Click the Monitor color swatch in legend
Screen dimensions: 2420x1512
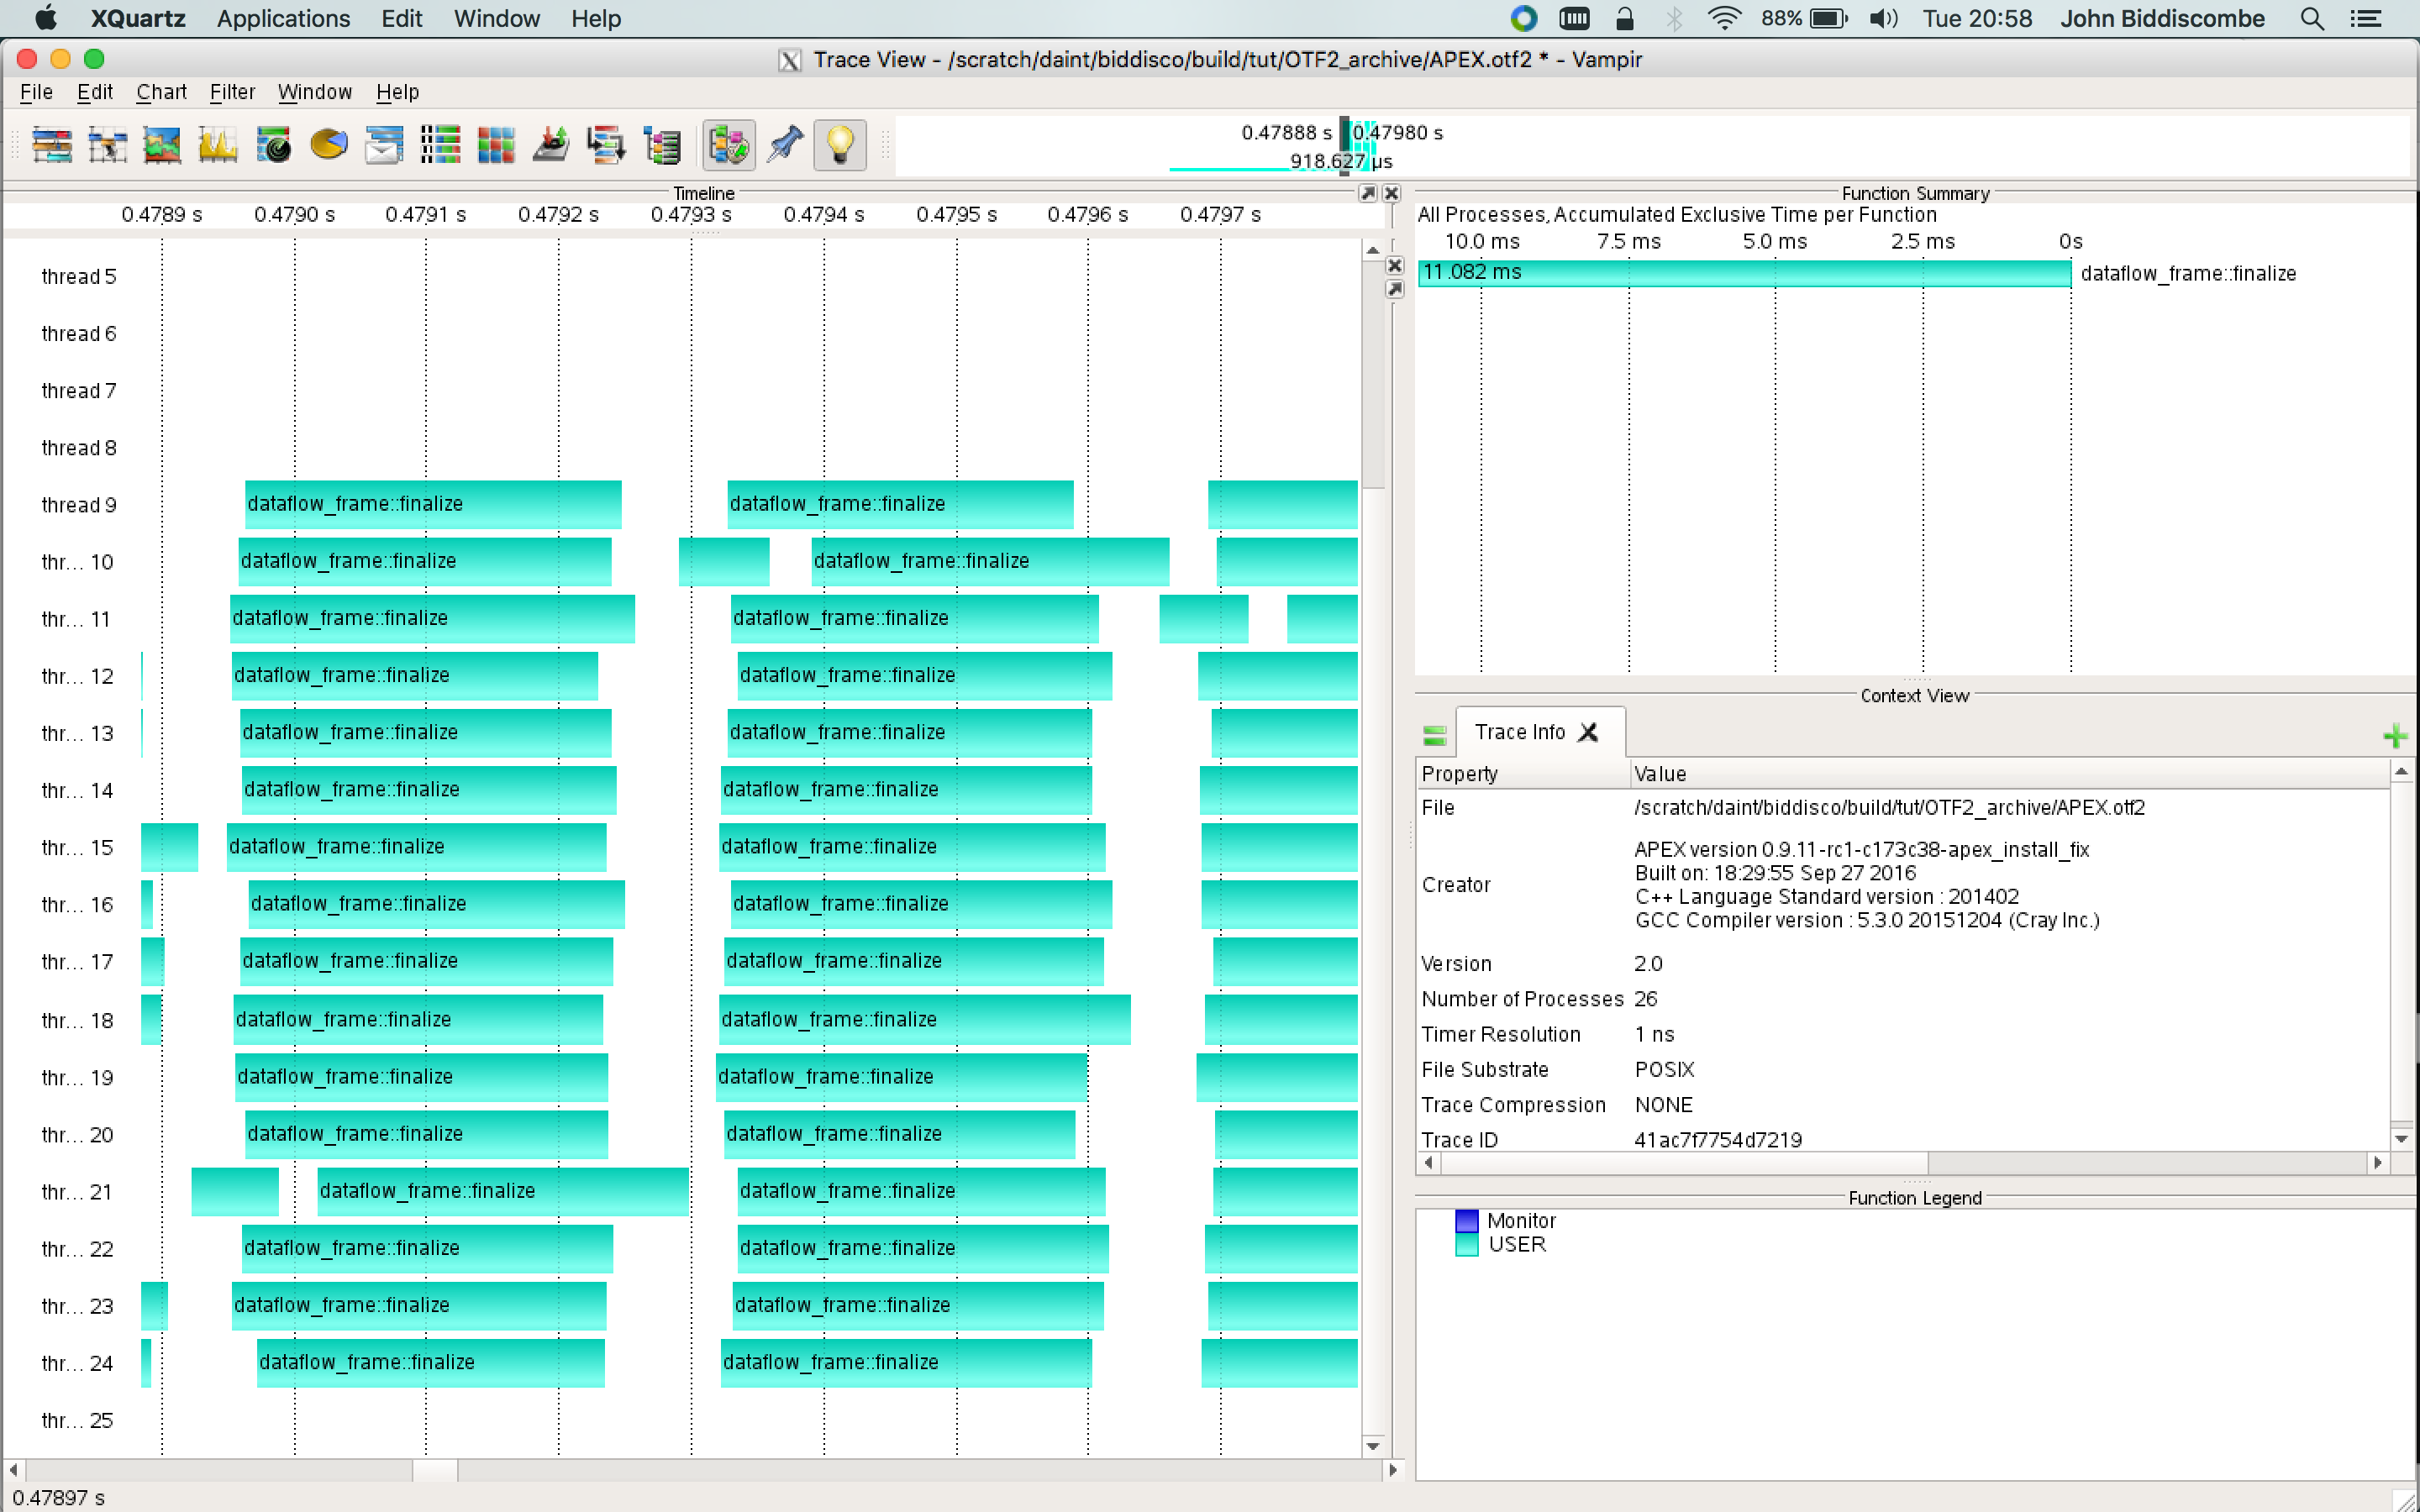(x=1467, y=1221)
